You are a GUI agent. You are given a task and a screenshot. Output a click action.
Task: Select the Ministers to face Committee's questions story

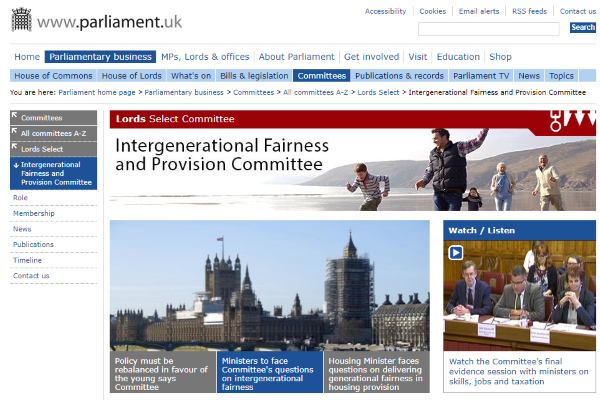[x=270, y=372]
